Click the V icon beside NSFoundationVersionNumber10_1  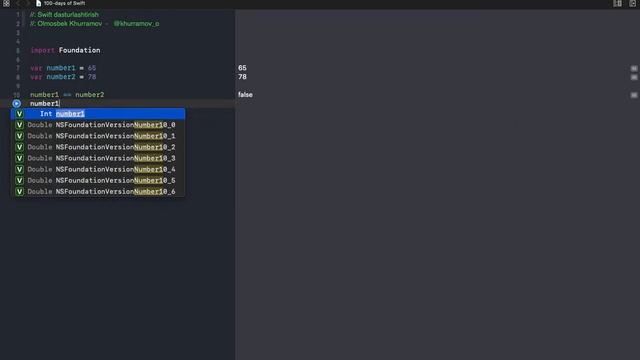click(19, 136)
